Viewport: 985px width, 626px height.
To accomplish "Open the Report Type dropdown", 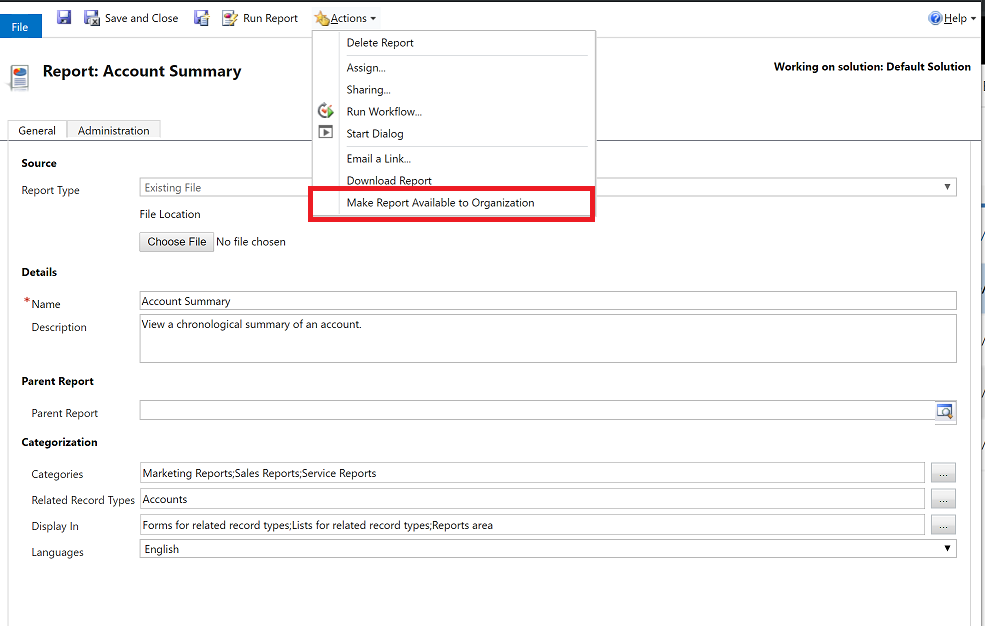I will click(944, 187).
